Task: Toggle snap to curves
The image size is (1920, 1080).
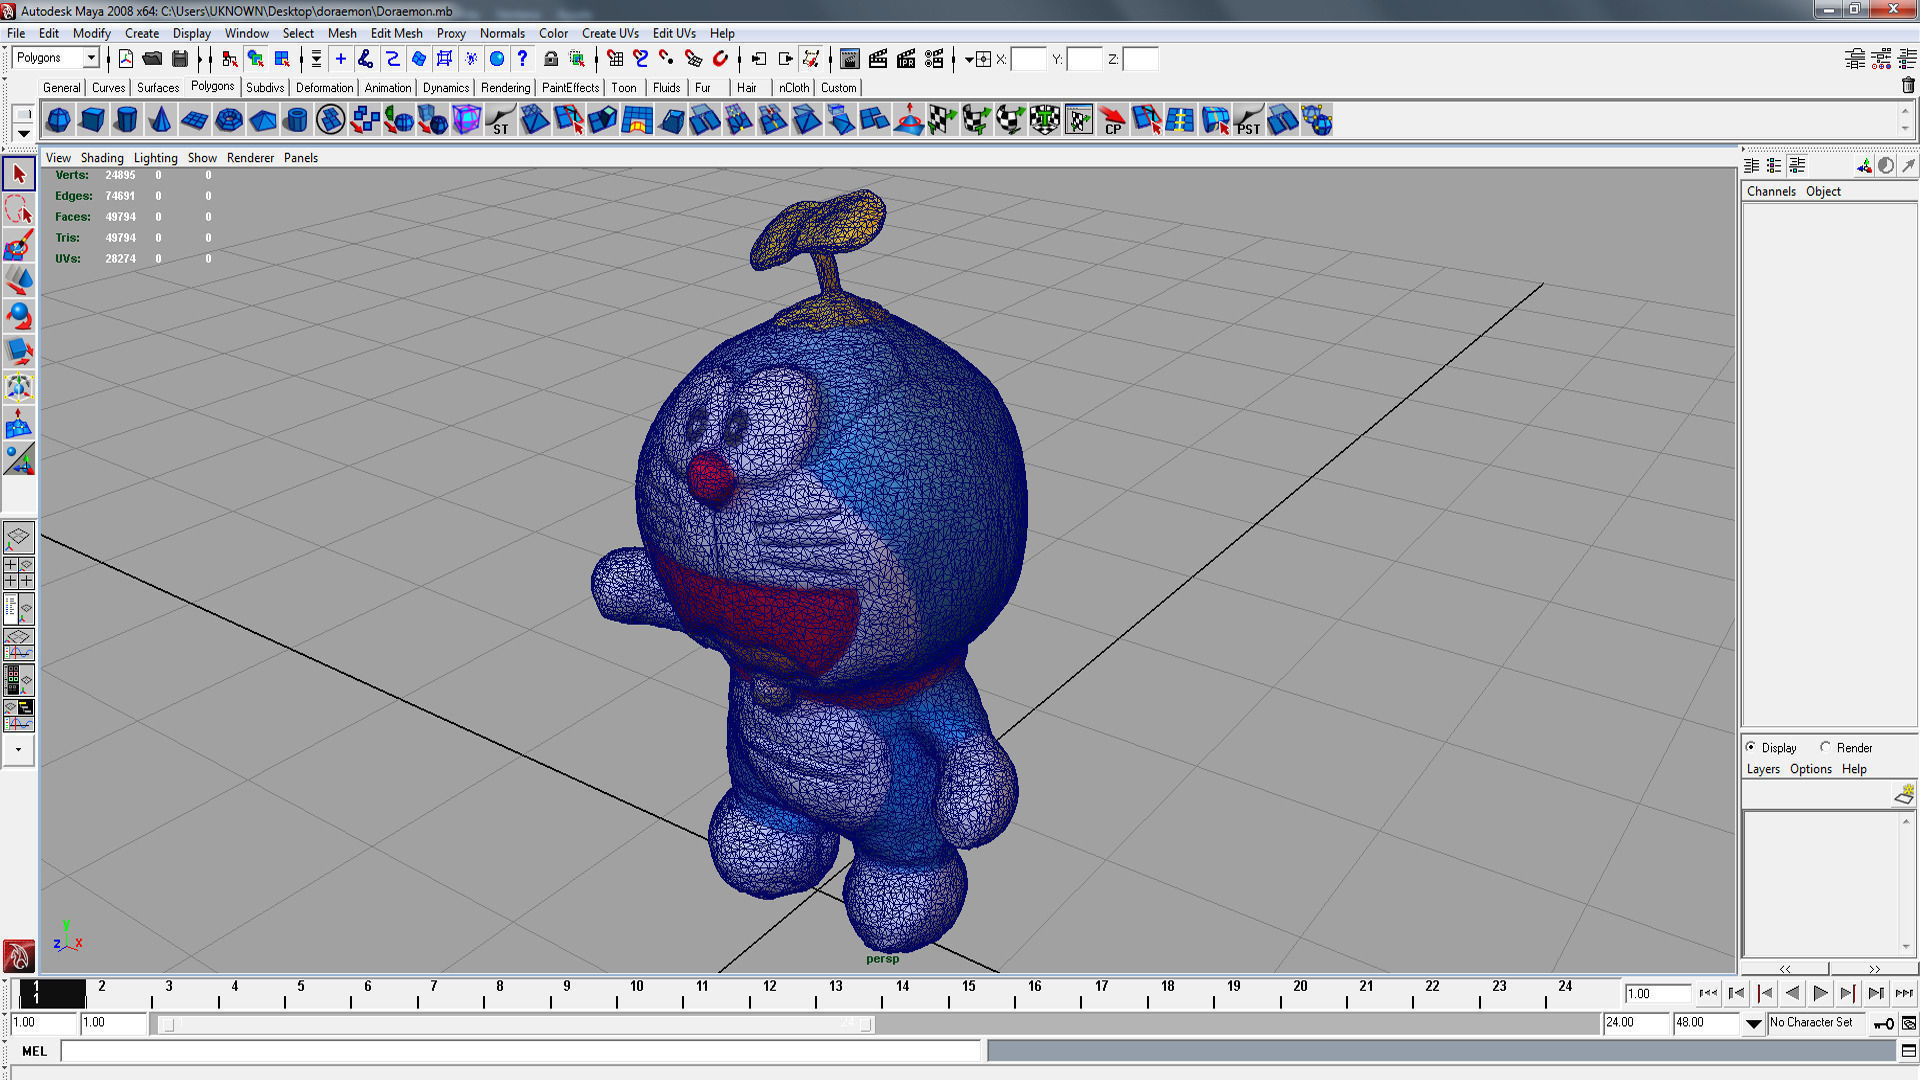Action: [x=641, y=59]
